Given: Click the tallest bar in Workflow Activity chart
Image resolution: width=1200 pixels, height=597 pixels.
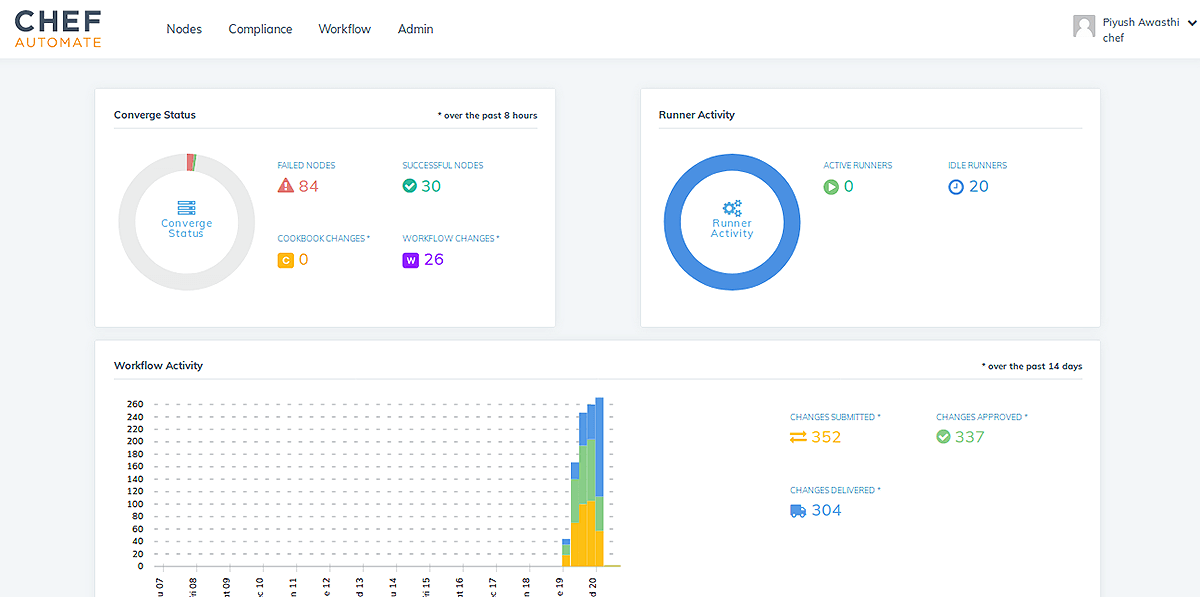Looking at the screenshot, I should (x=599, y=480).
